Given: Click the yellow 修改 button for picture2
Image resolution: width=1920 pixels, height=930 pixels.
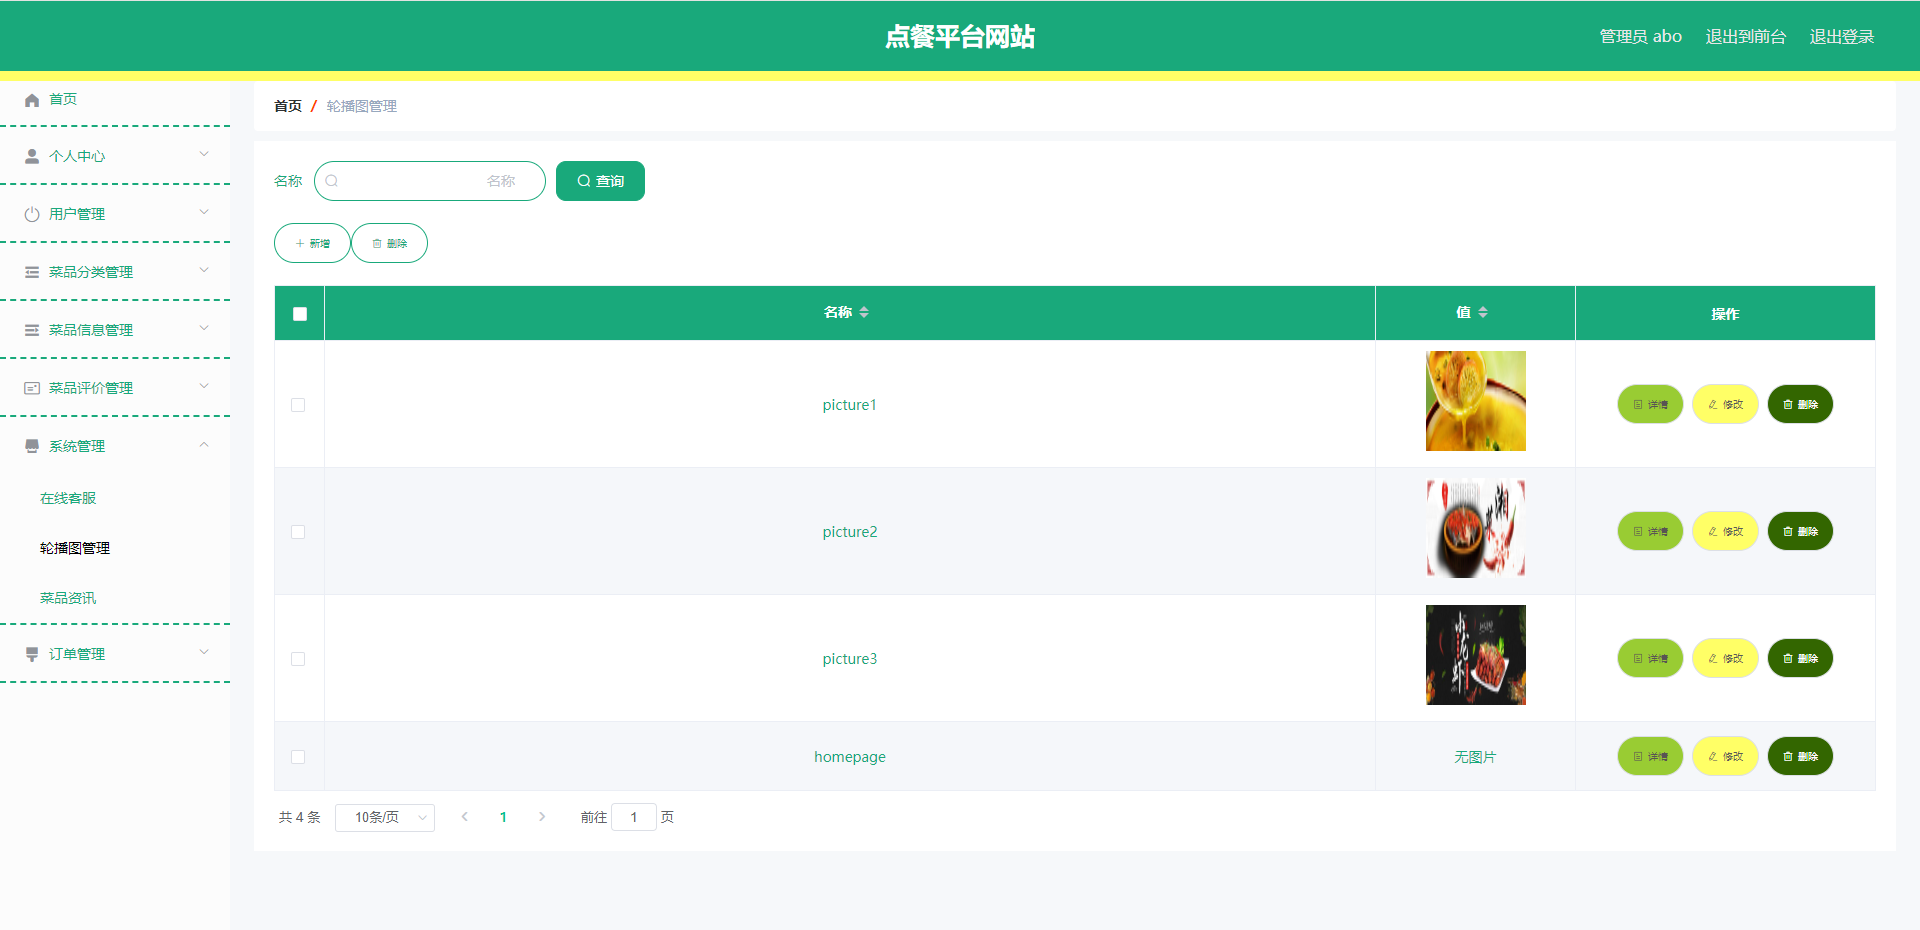Looking at the screenshot, I should [x=1725, y=532].
